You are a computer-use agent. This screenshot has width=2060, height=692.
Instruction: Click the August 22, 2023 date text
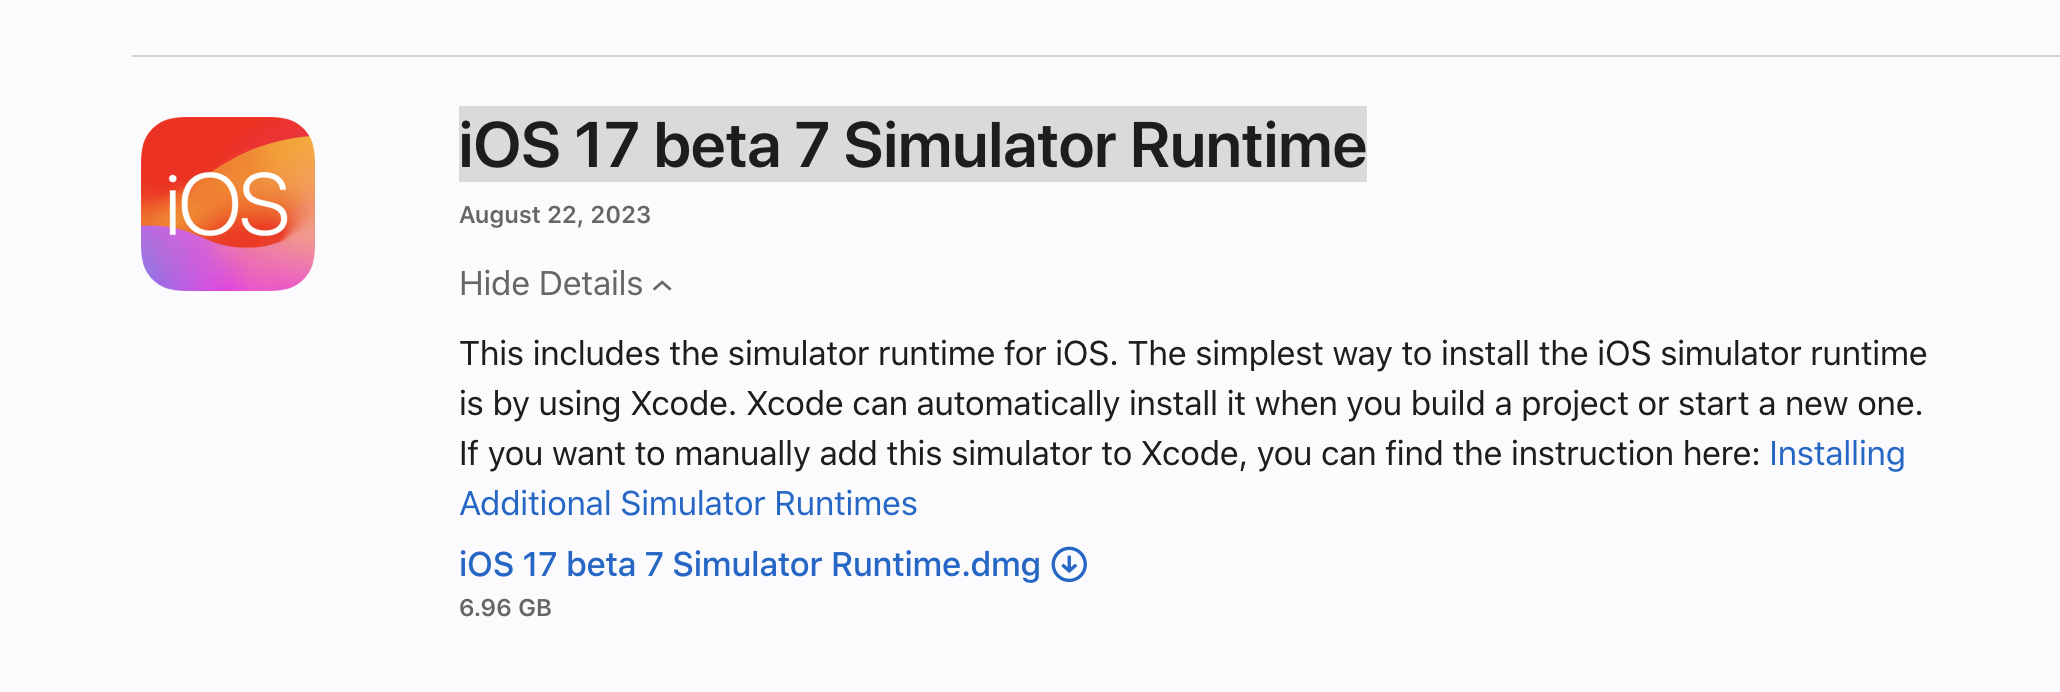(555, 215)
